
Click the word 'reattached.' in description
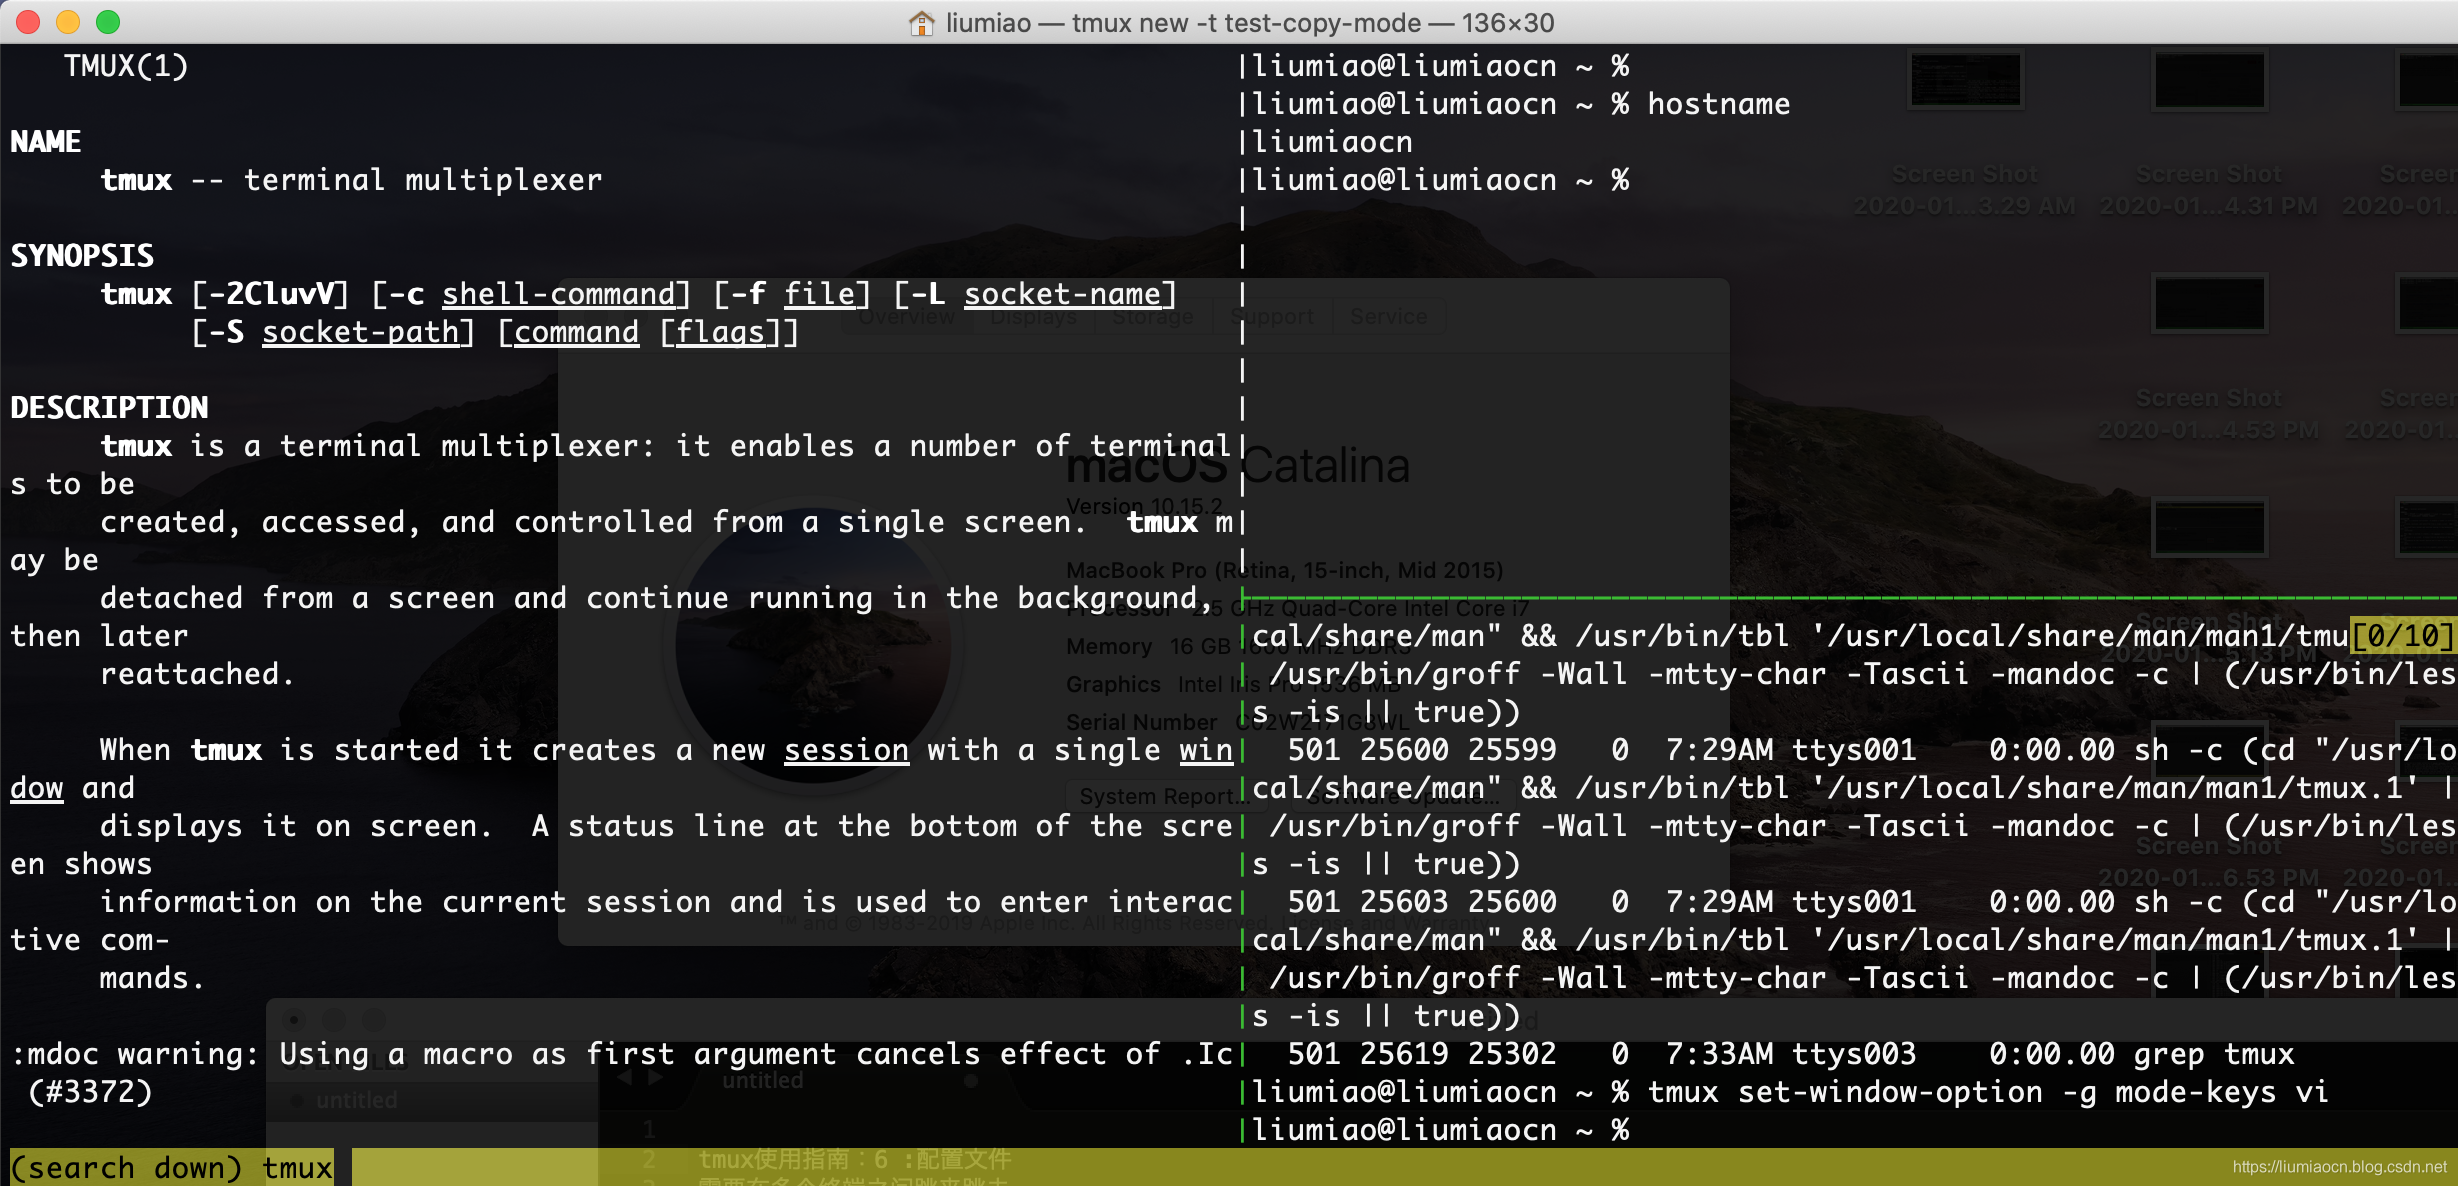pos(197,674)
